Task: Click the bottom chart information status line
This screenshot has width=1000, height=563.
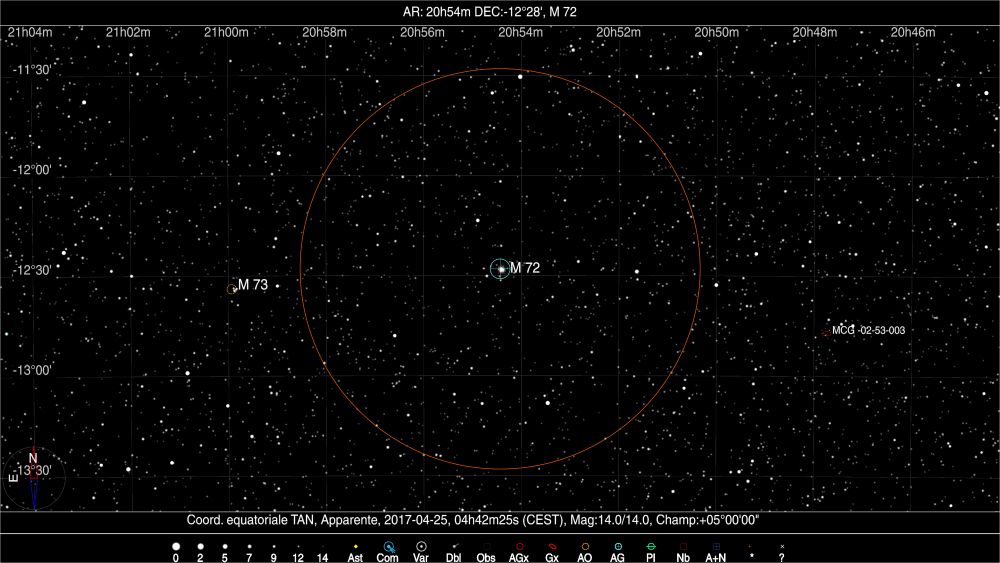Action: 480,521
